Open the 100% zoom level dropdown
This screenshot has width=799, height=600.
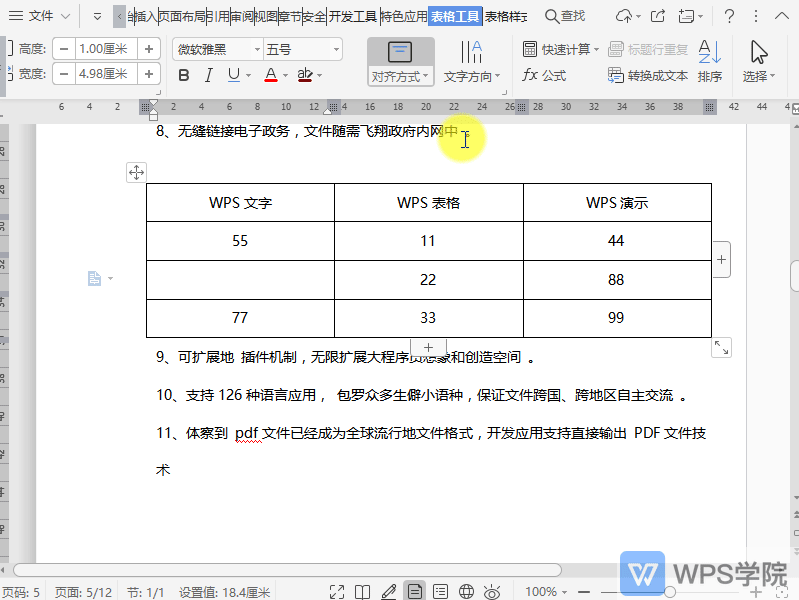[546, 592]
